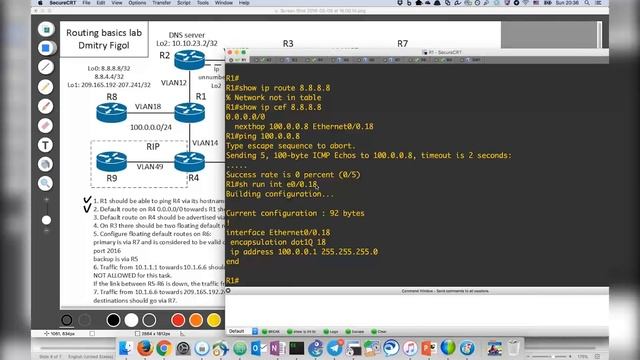This screenshot has width=640, height=360.
Task: Pick the dark gray color swatch
Action: (x=149, y=320)
